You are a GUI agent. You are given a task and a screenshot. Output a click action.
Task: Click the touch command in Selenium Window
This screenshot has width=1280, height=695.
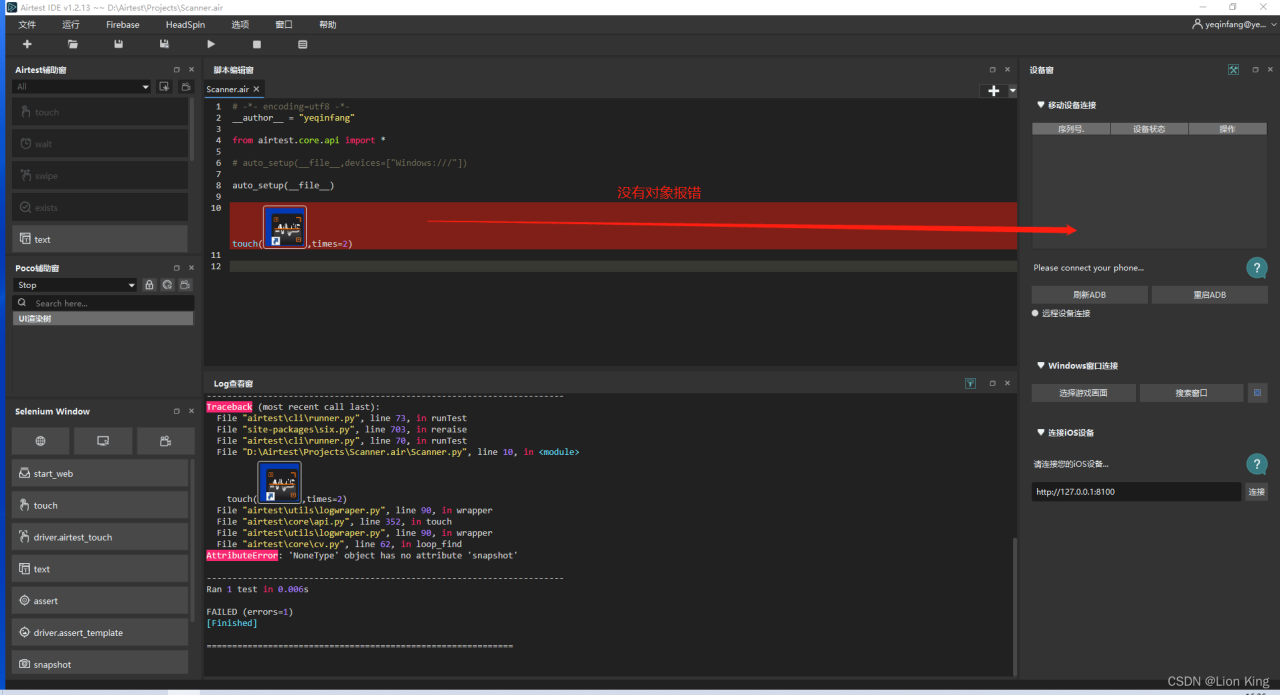tap(100, 505)
